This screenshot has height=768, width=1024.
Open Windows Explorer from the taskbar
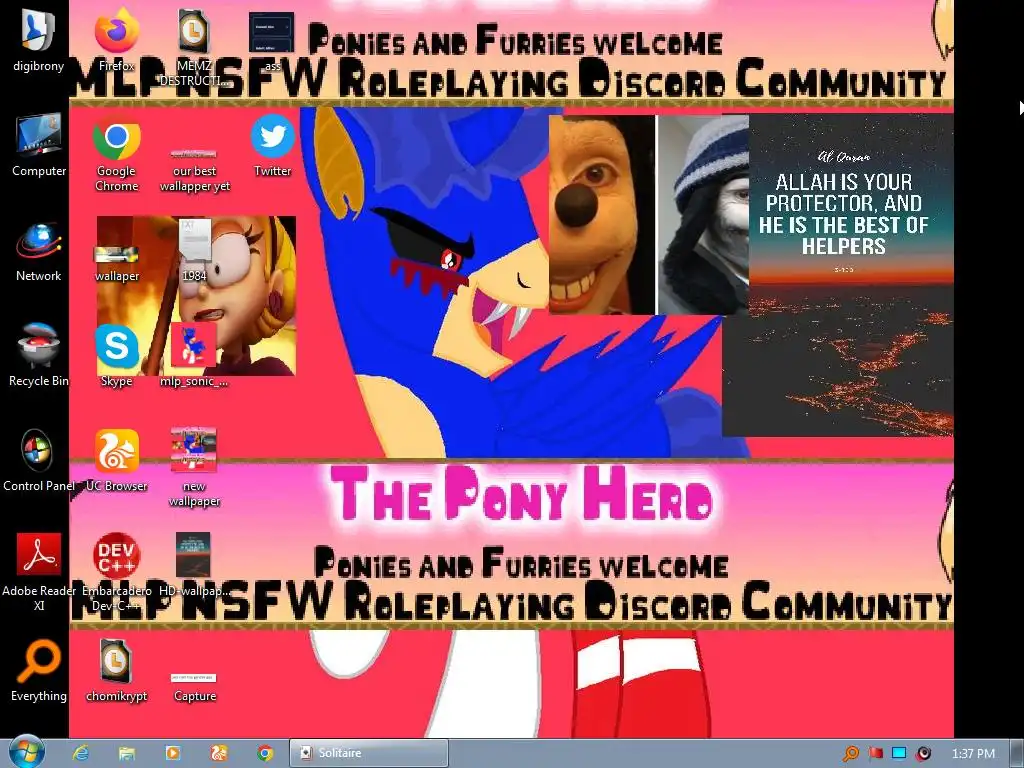pyautogui.click(x=127, y=753)
